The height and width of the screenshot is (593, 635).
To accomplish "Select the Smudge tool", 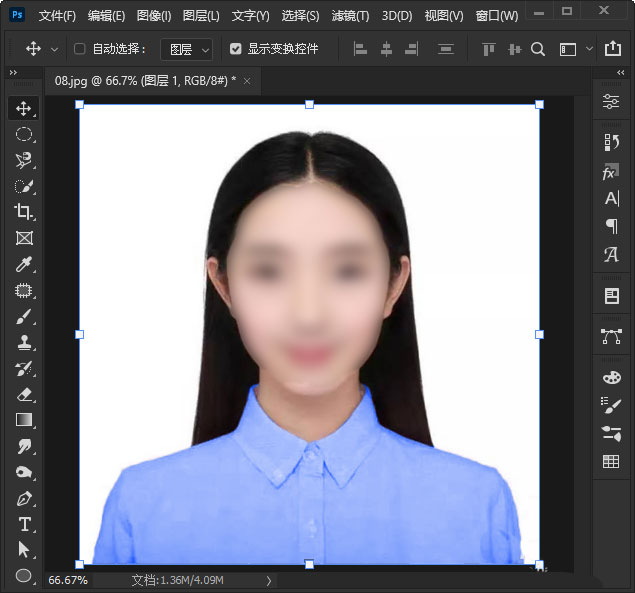I will 23,446.
